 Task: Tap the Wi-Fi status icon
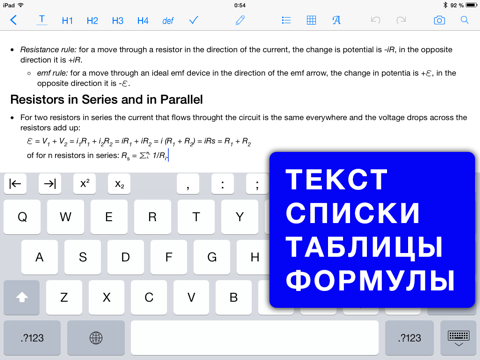(21, 5)
